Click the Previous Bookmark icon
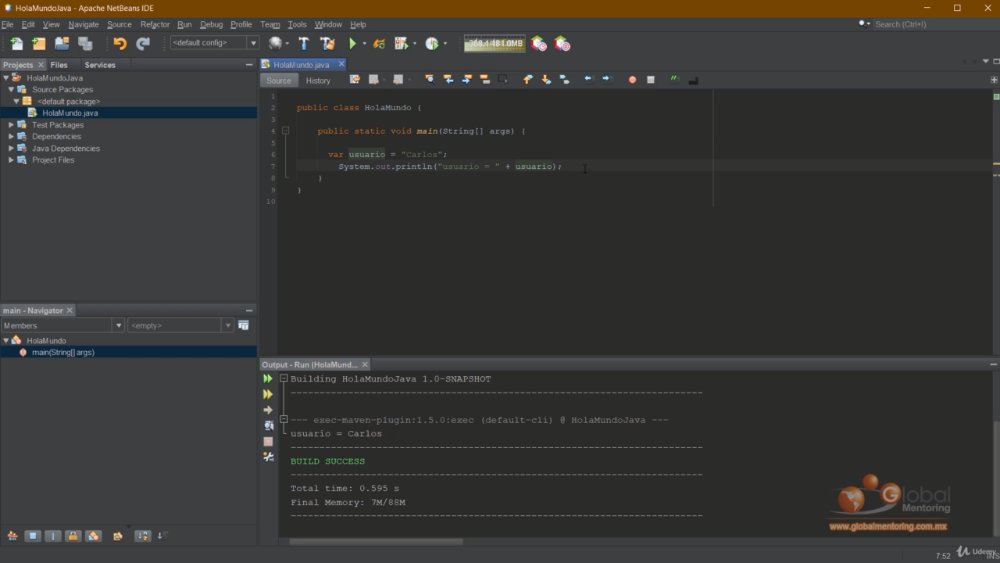 527,80
